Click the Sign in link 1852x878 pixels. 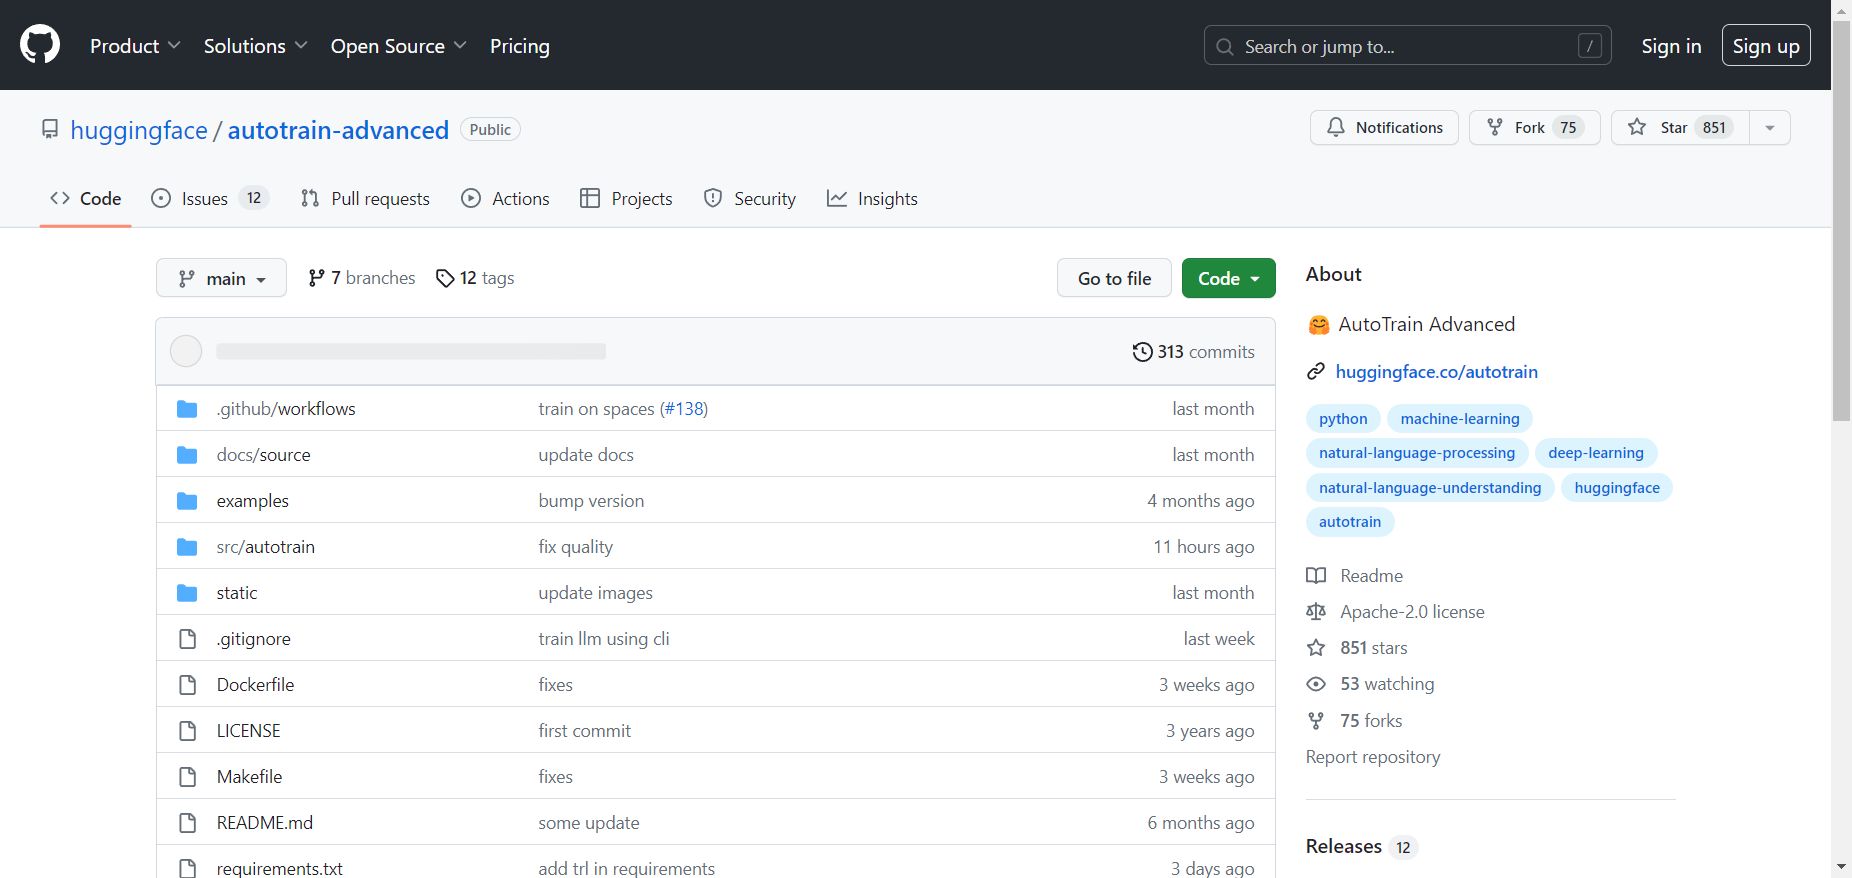click(1671, 46)
